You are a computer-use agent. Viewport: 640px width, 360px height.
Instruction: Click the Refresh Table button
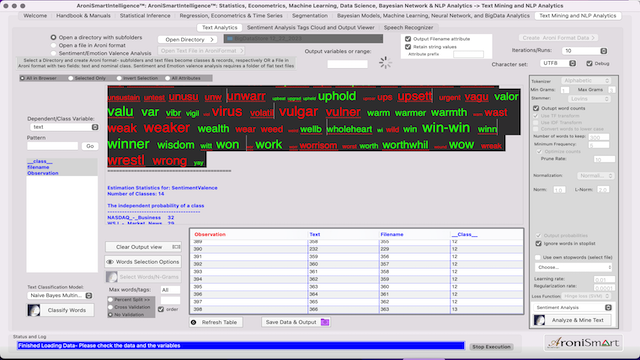(216, 322)
